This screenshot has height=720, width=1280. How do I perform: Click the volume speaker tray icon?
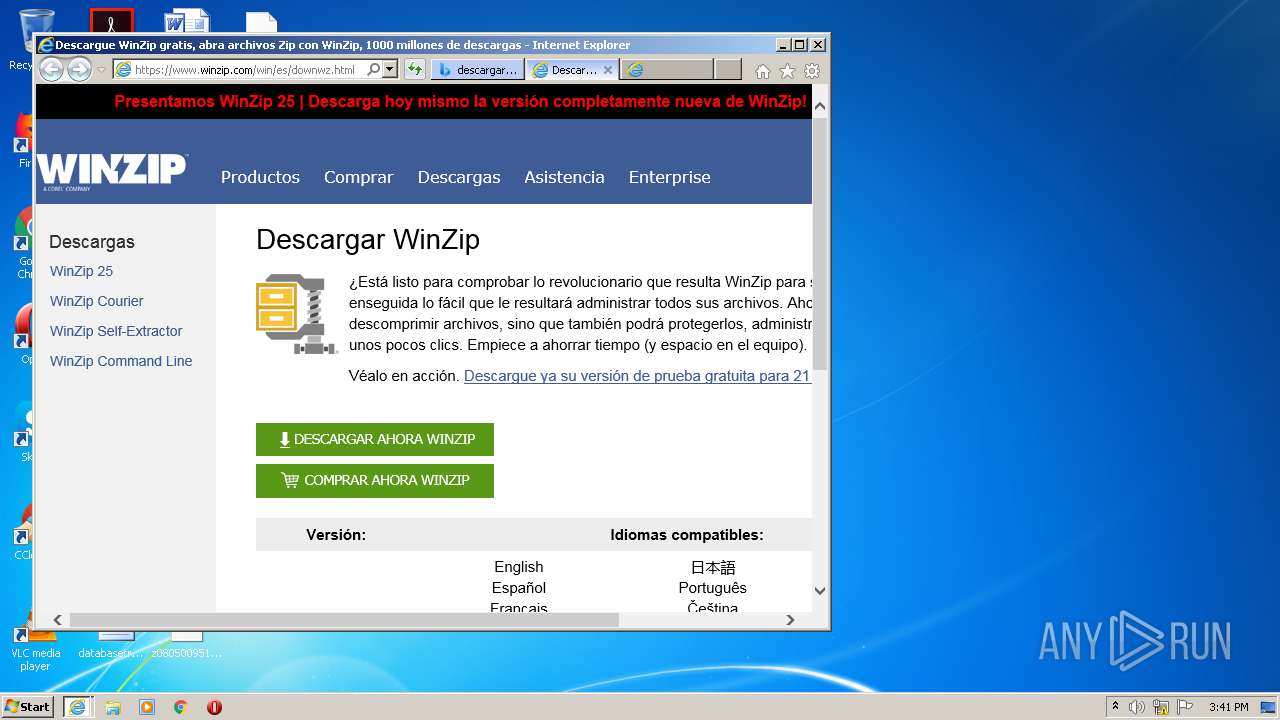point(1137,707)
